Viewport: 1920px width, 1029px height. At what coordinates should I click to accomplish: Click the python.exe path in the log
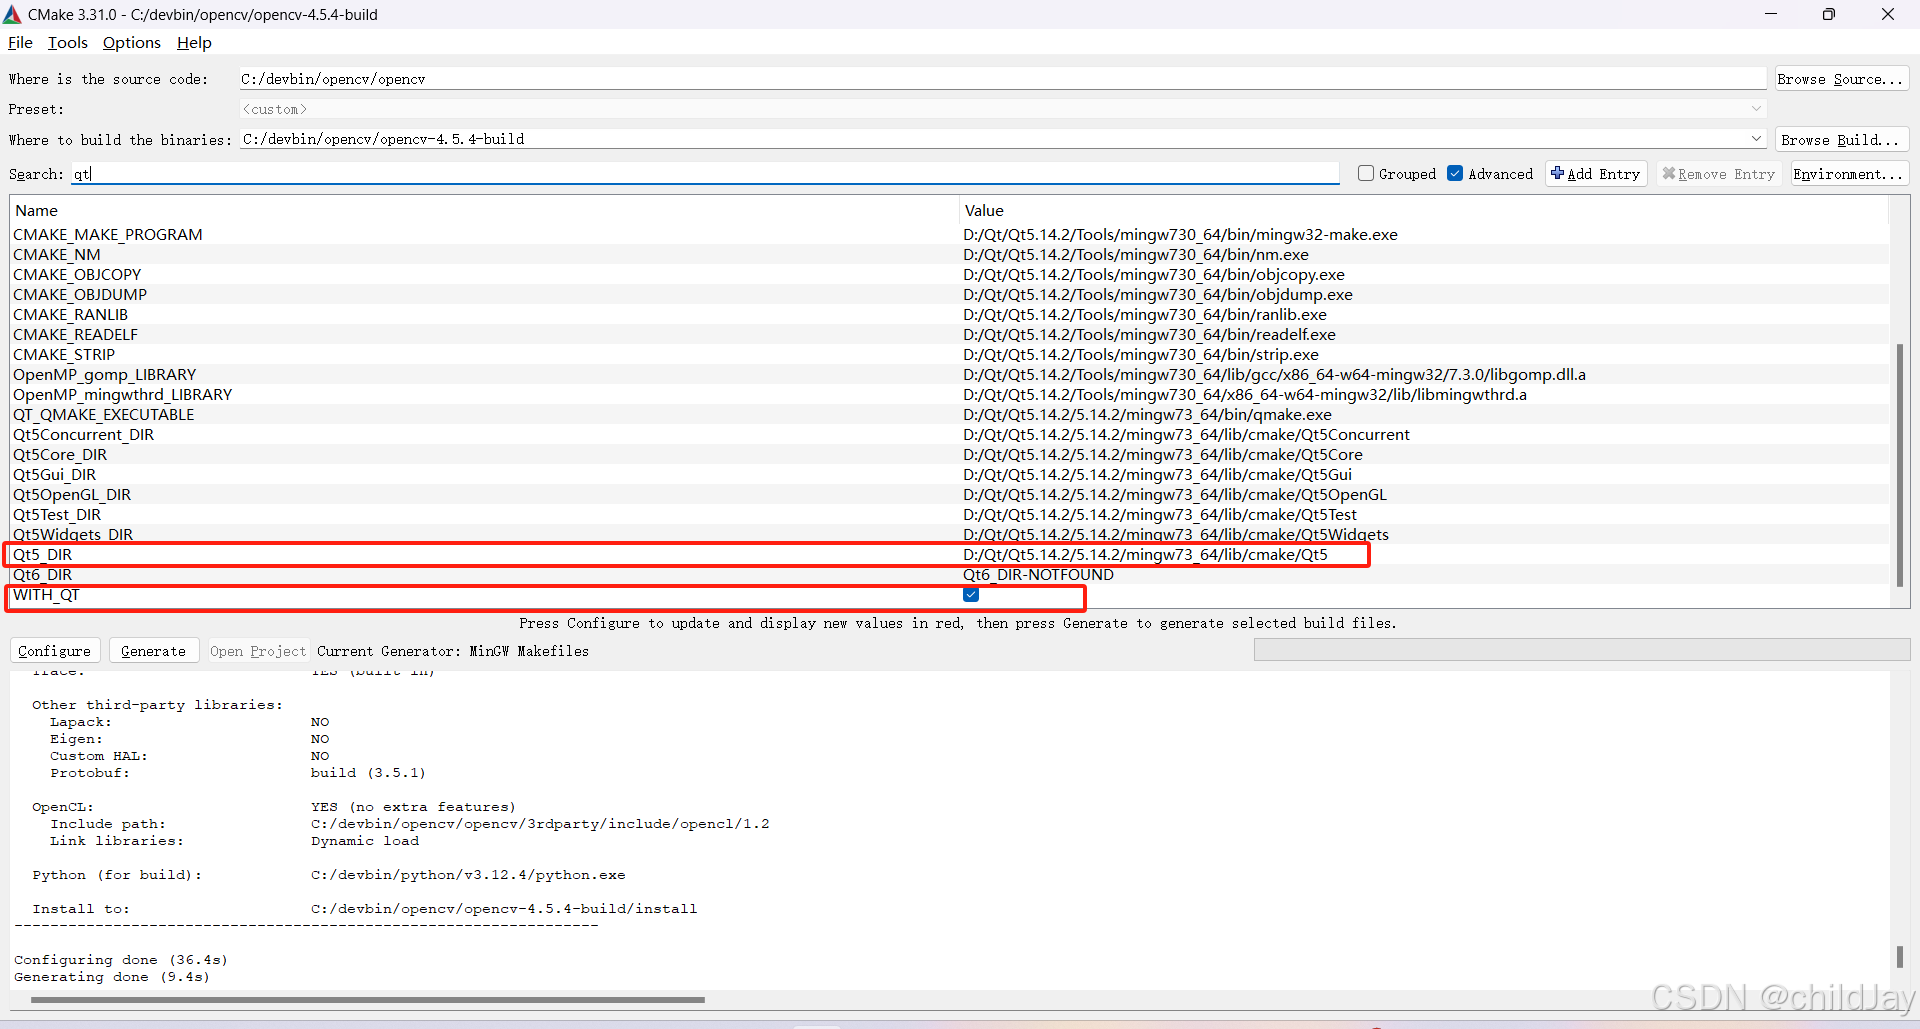[468, 875]
